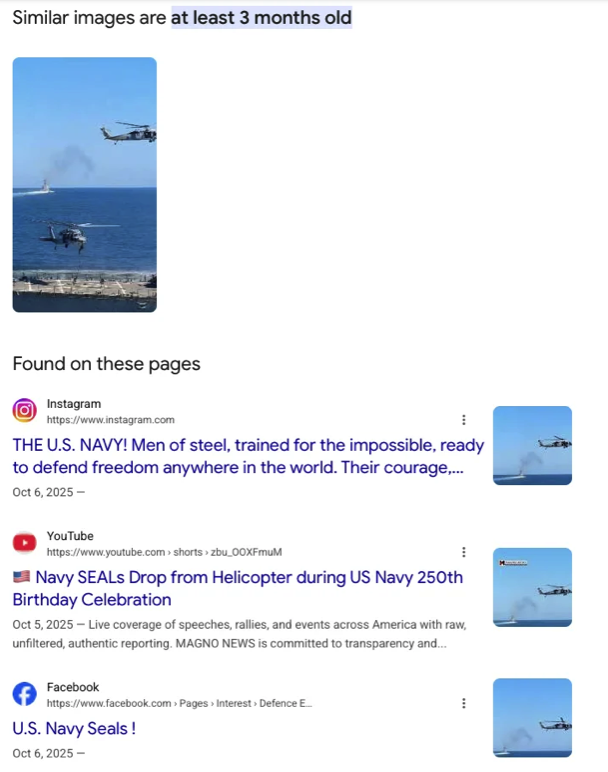This screenshot has height=772, width=608.
Task: Open 'Navy SEALs Drop from Helicopter' link
Action: click(x=238, y=588)
